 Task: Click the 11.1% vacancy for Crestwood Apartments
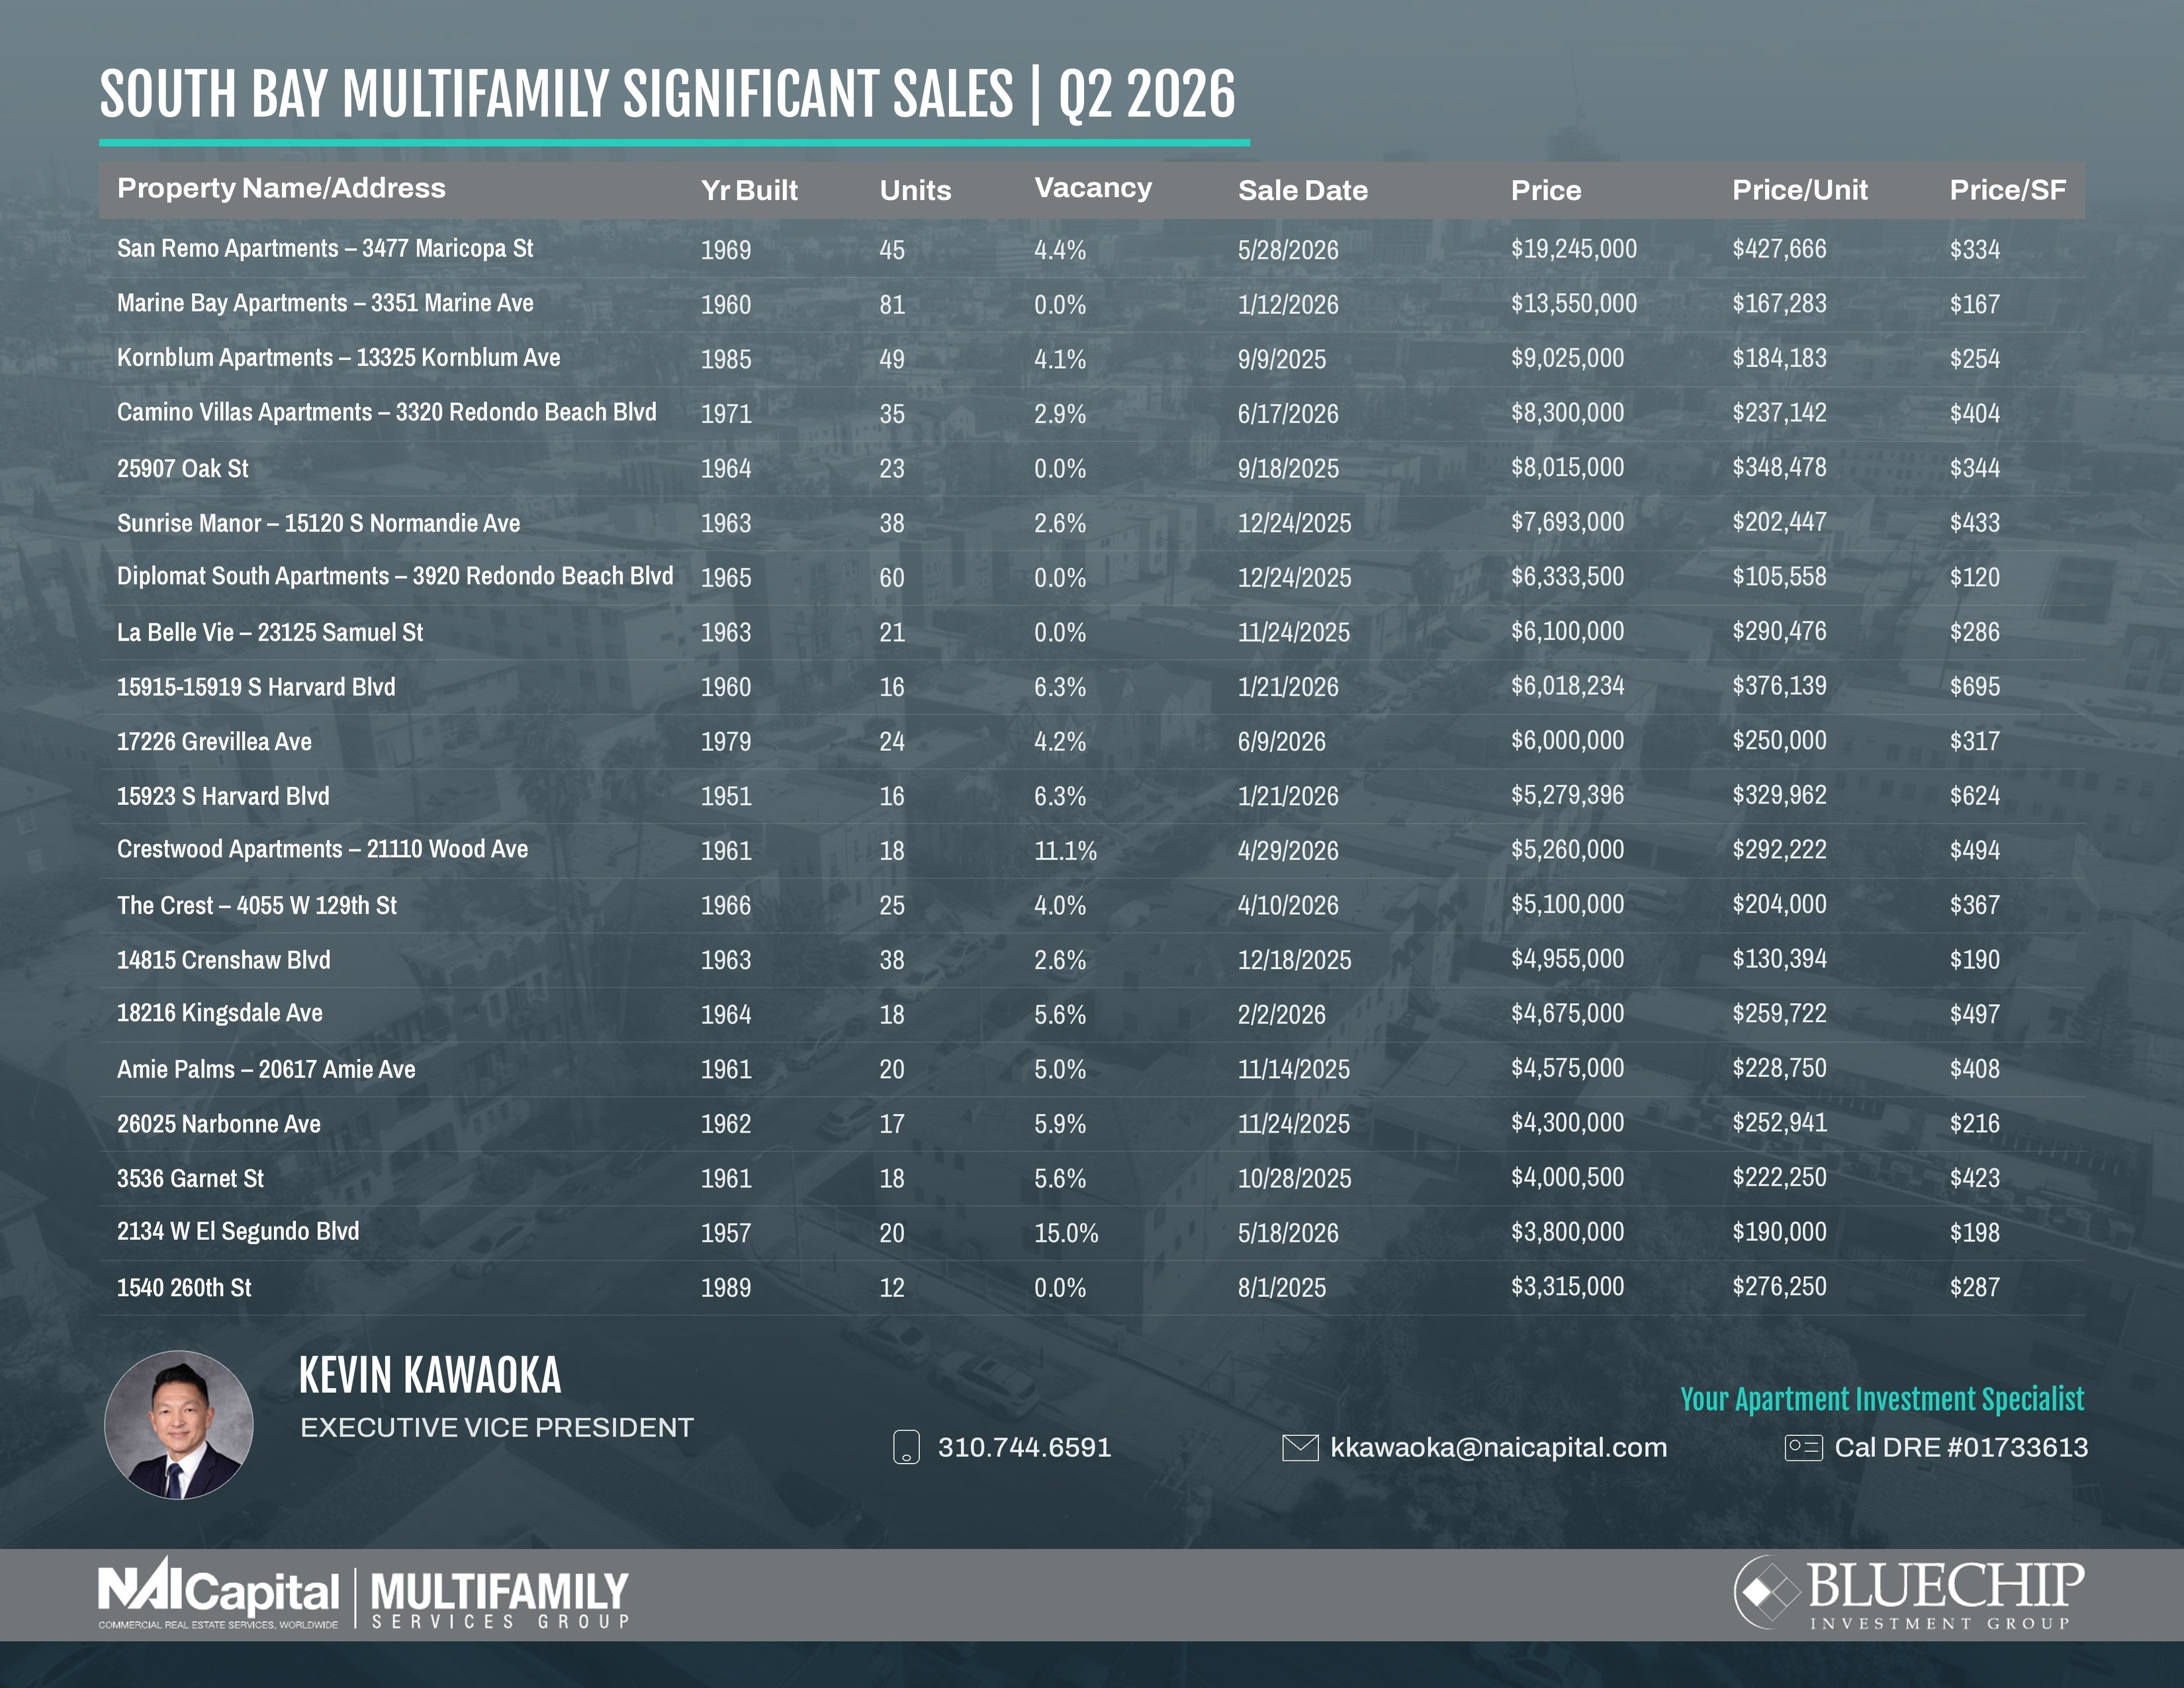[1065, 851]
